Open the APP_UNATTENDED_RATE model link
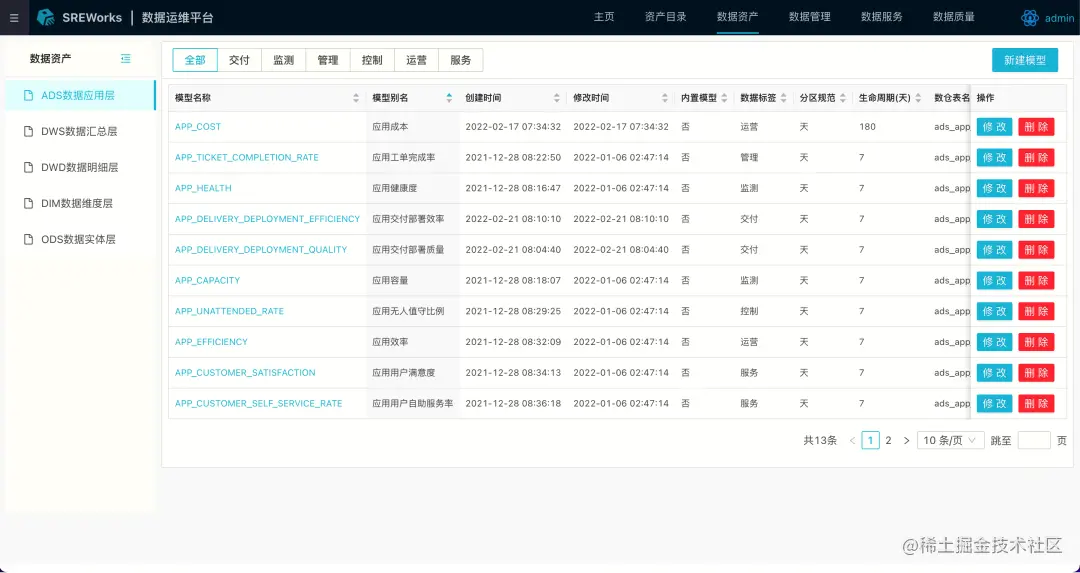This screenshot has height=573, width=1080. (229, 311)
